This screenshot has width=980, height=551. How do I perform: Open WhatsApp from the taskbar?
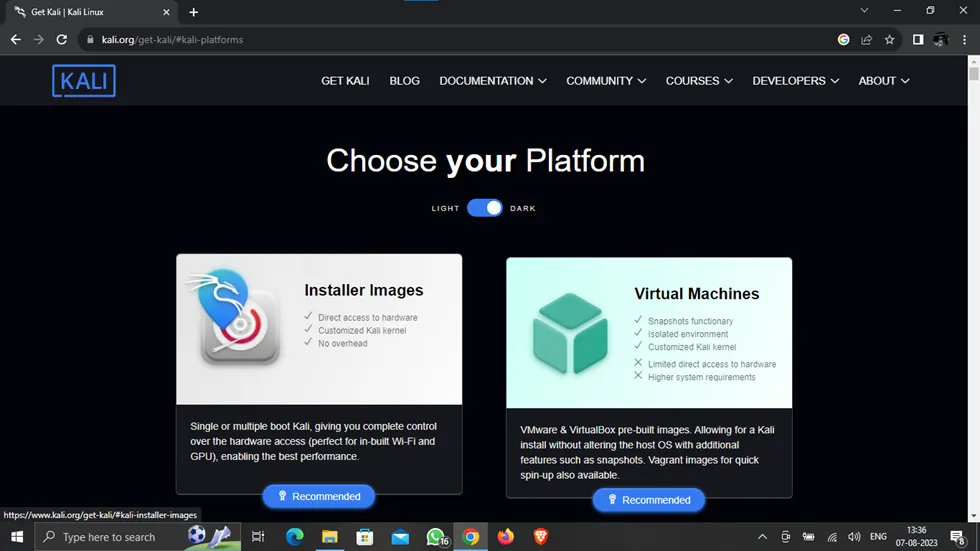click(436, 537)
